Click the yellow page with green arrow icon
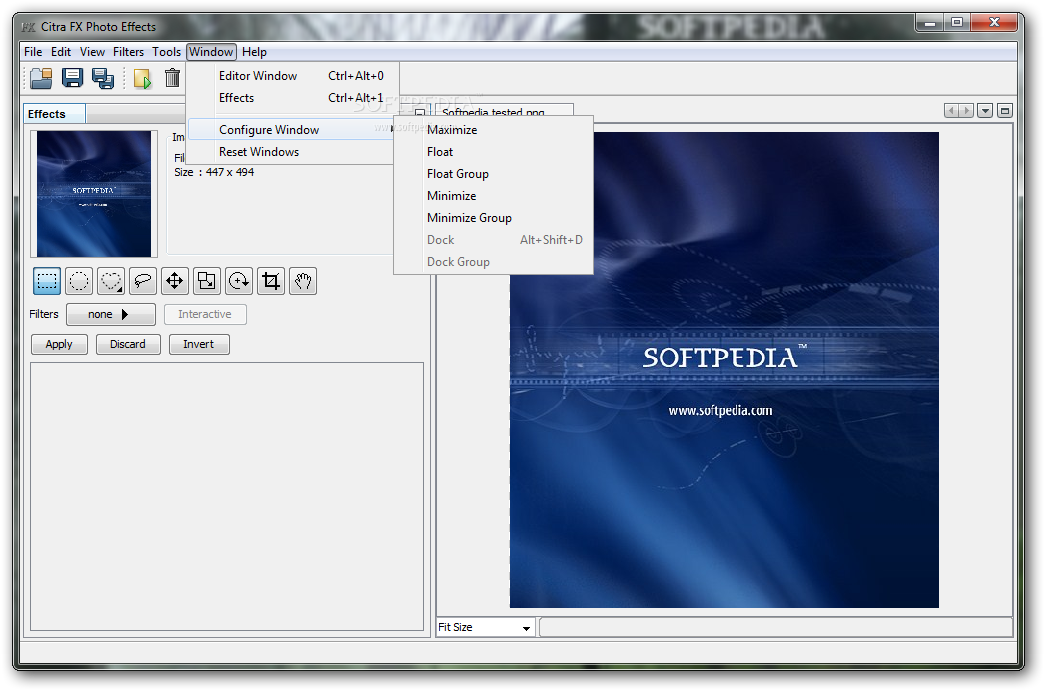This screenshot has width=1045, height=691. [x=142, y=79]
